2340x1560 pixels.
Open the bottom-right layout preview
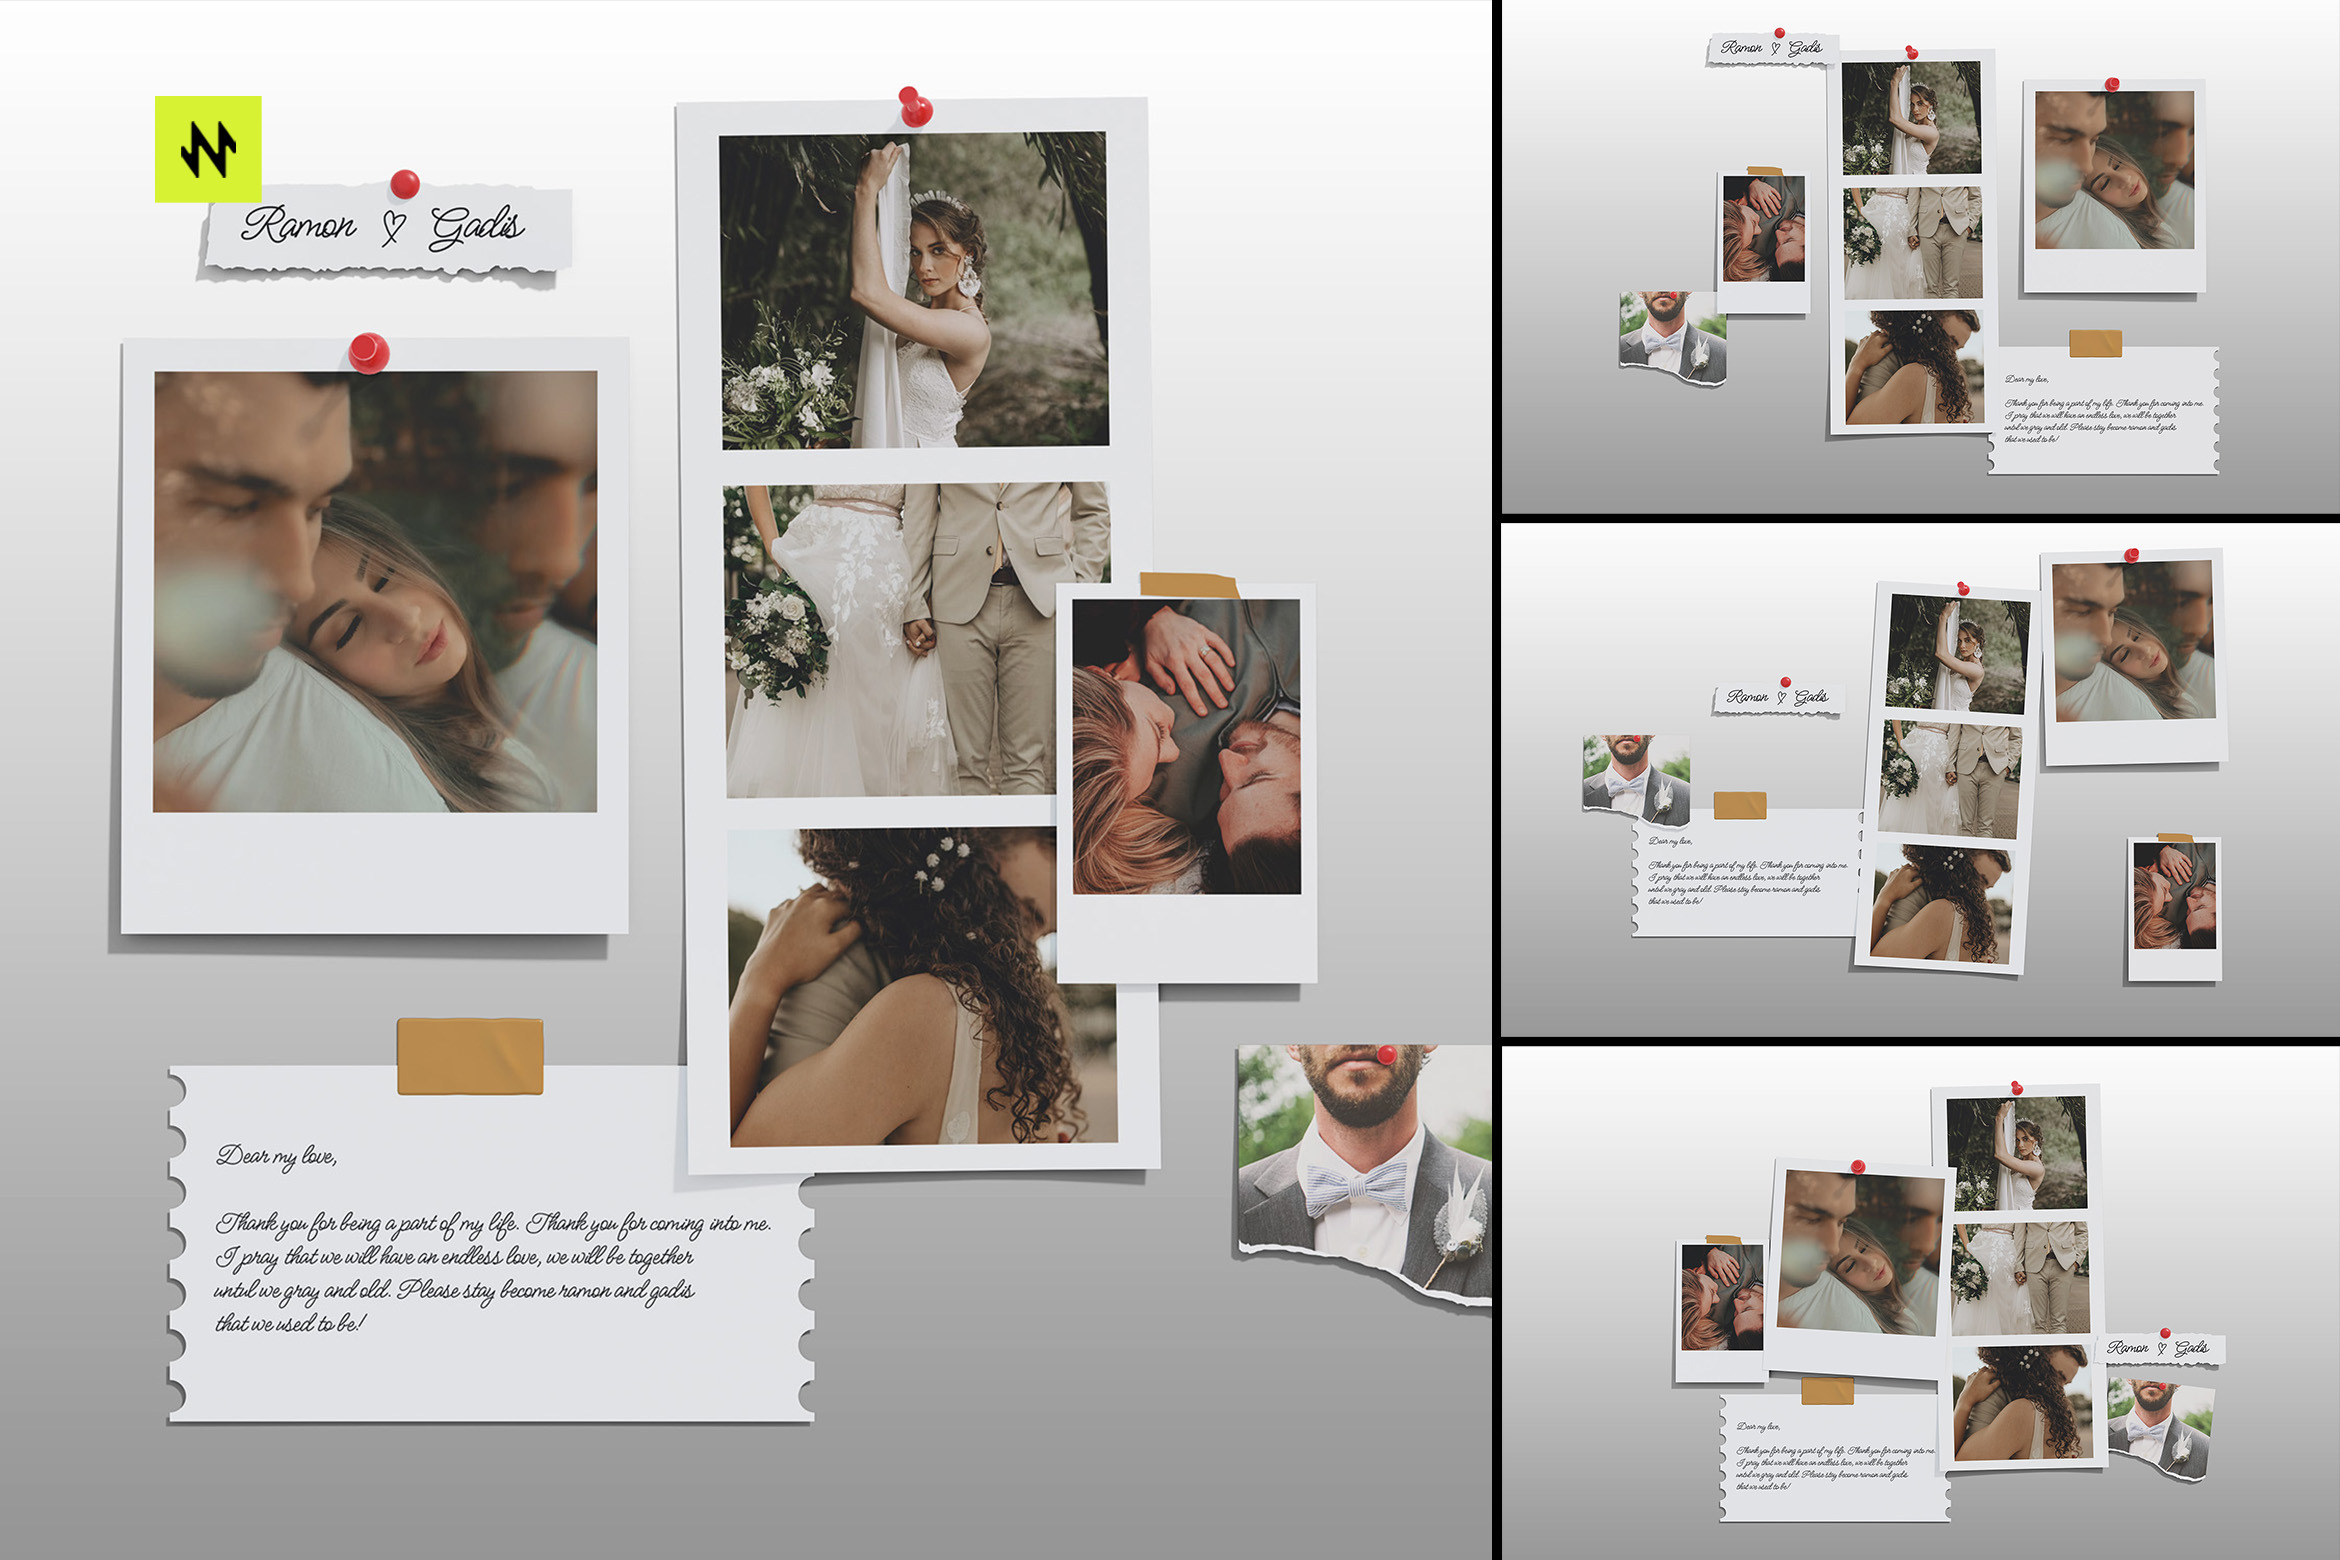[1920, 1304]
